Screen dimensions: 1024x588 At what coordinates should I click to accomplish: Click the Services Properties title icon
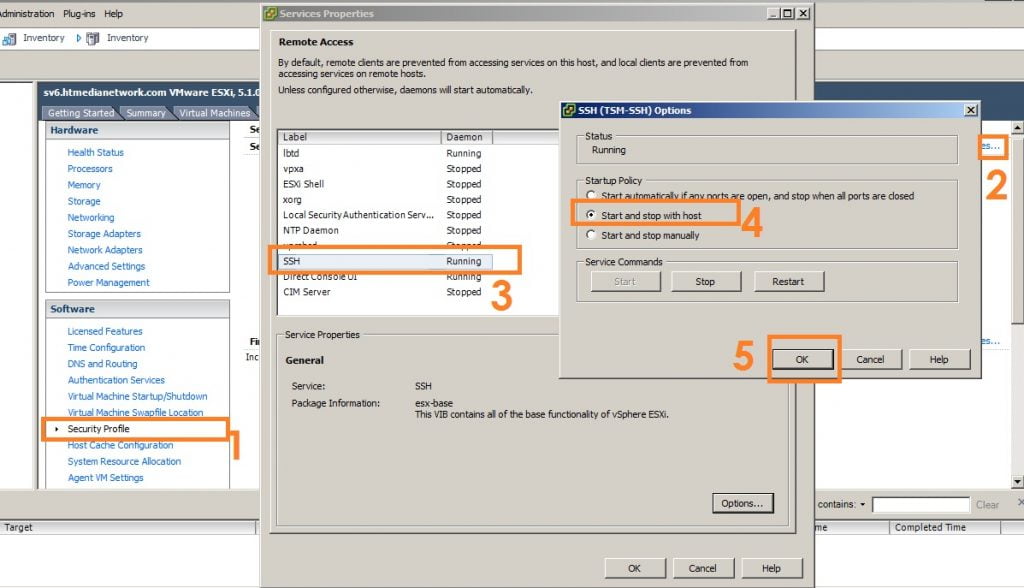coord(270,14)
